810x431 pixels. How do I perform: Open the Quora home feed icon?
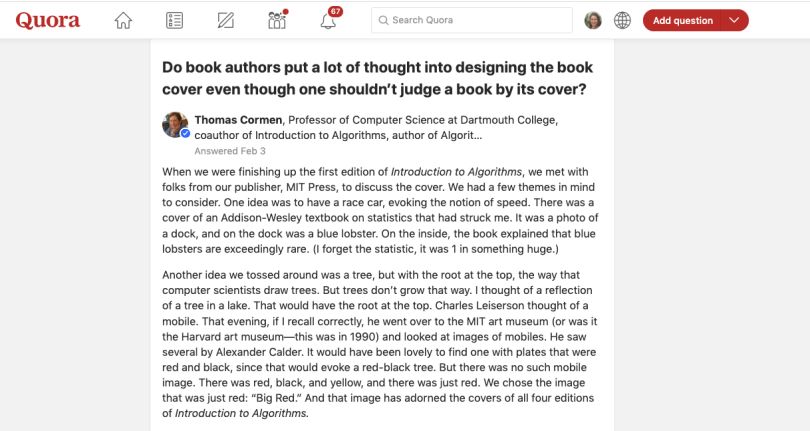[x=123, y=21]
